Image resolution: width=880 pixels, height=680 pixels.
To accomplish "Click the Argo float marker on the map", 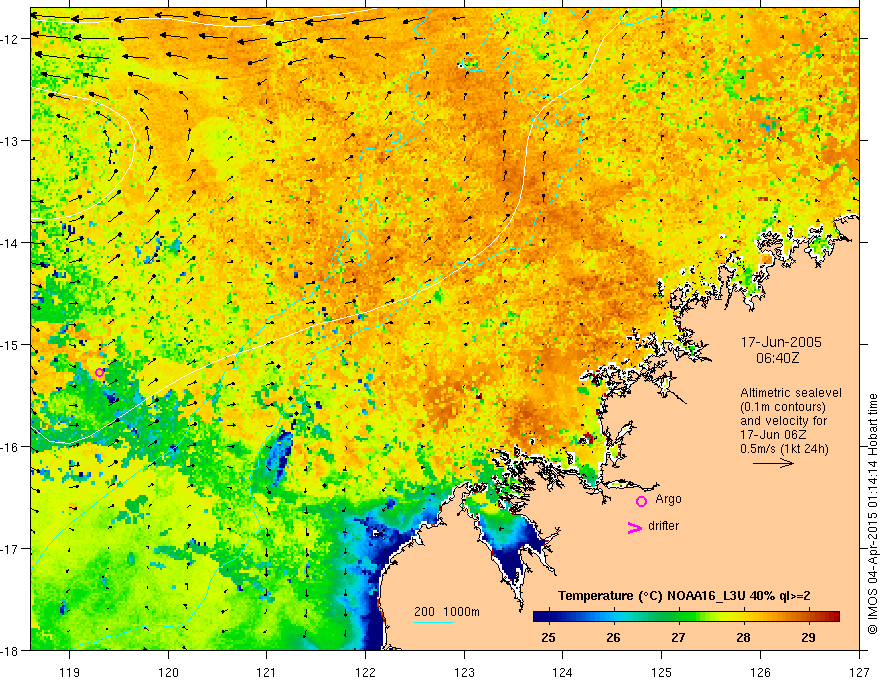I will (99, 373).
